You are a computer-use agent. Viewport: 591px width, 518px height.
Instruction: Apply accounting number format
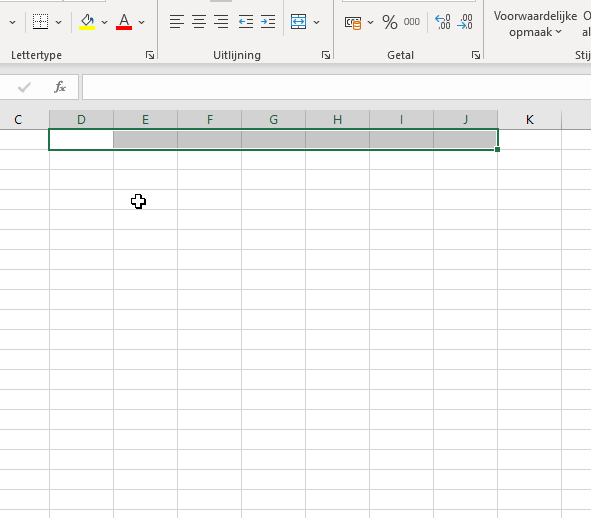tap(353, 22)
